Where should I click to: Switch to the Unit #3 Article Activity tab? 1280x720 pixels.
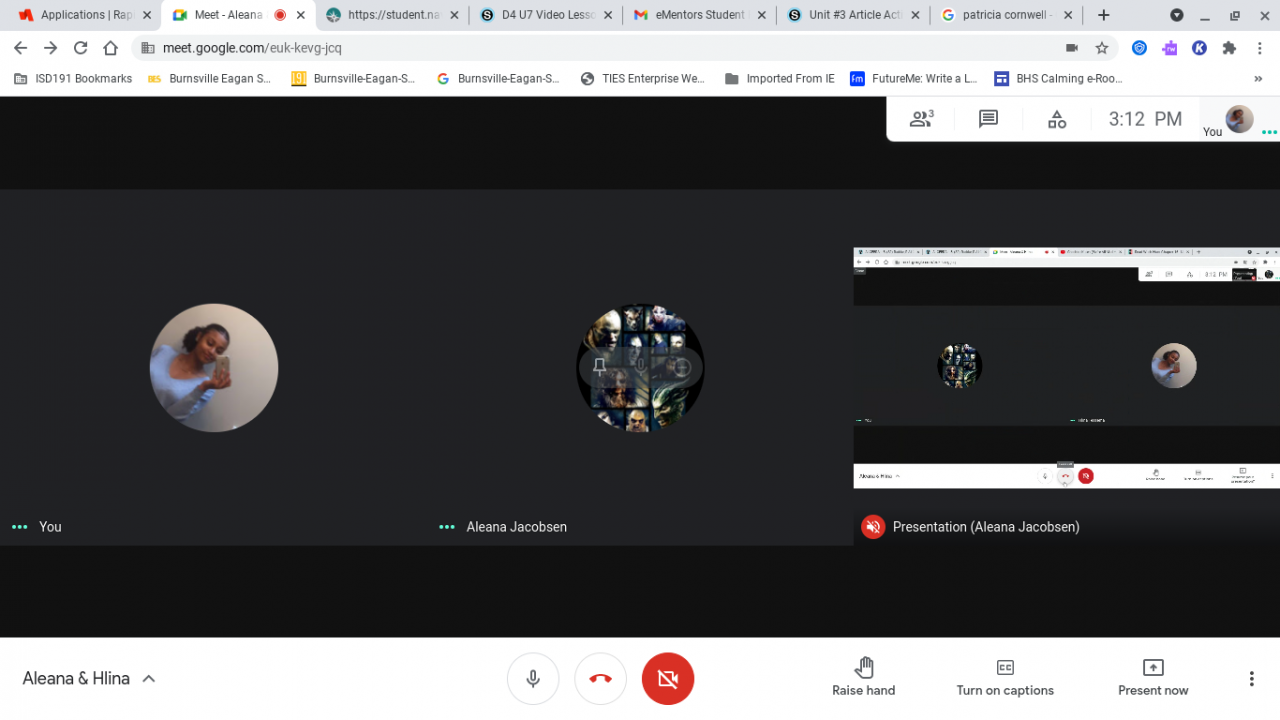tap(853, 15)
